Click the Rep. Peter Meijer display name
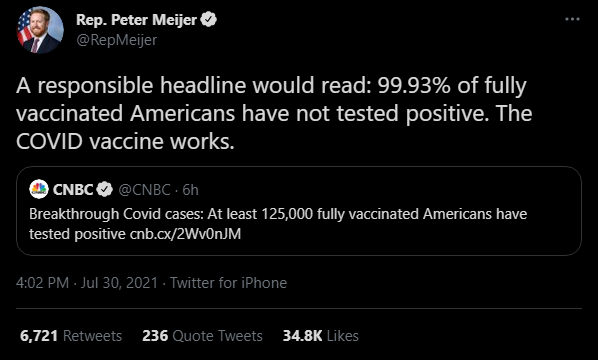This screenshot has height=360, width=598. coord(137,20)
